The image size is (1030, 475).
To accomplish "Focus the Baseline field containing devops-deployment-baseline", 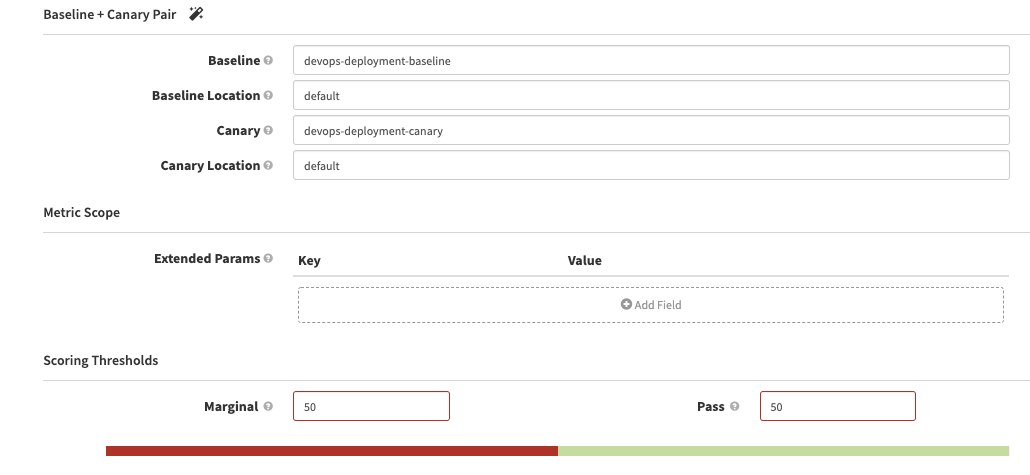I will [651, 61].
